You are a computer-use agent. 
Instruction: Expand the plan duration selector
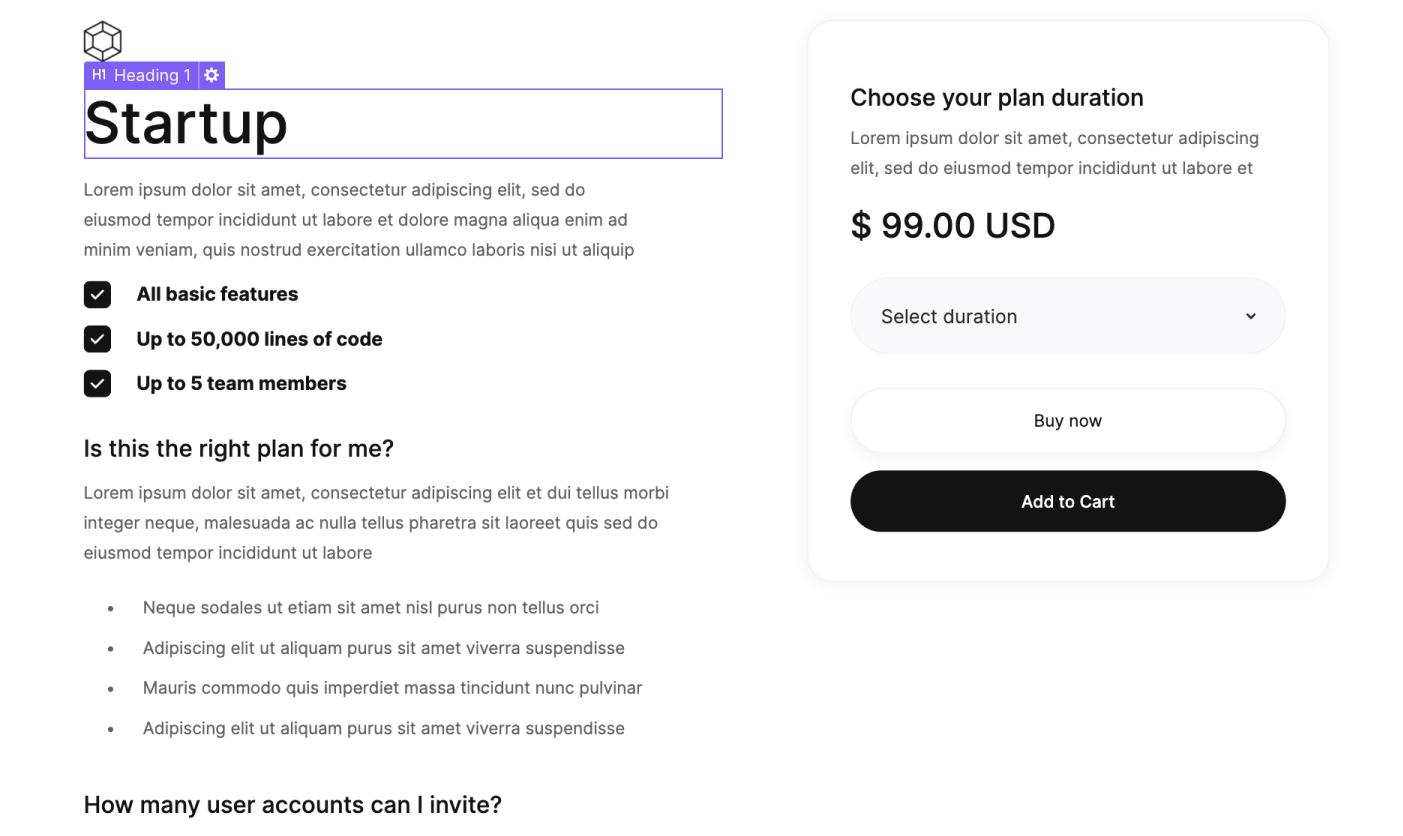(1067, 316)
